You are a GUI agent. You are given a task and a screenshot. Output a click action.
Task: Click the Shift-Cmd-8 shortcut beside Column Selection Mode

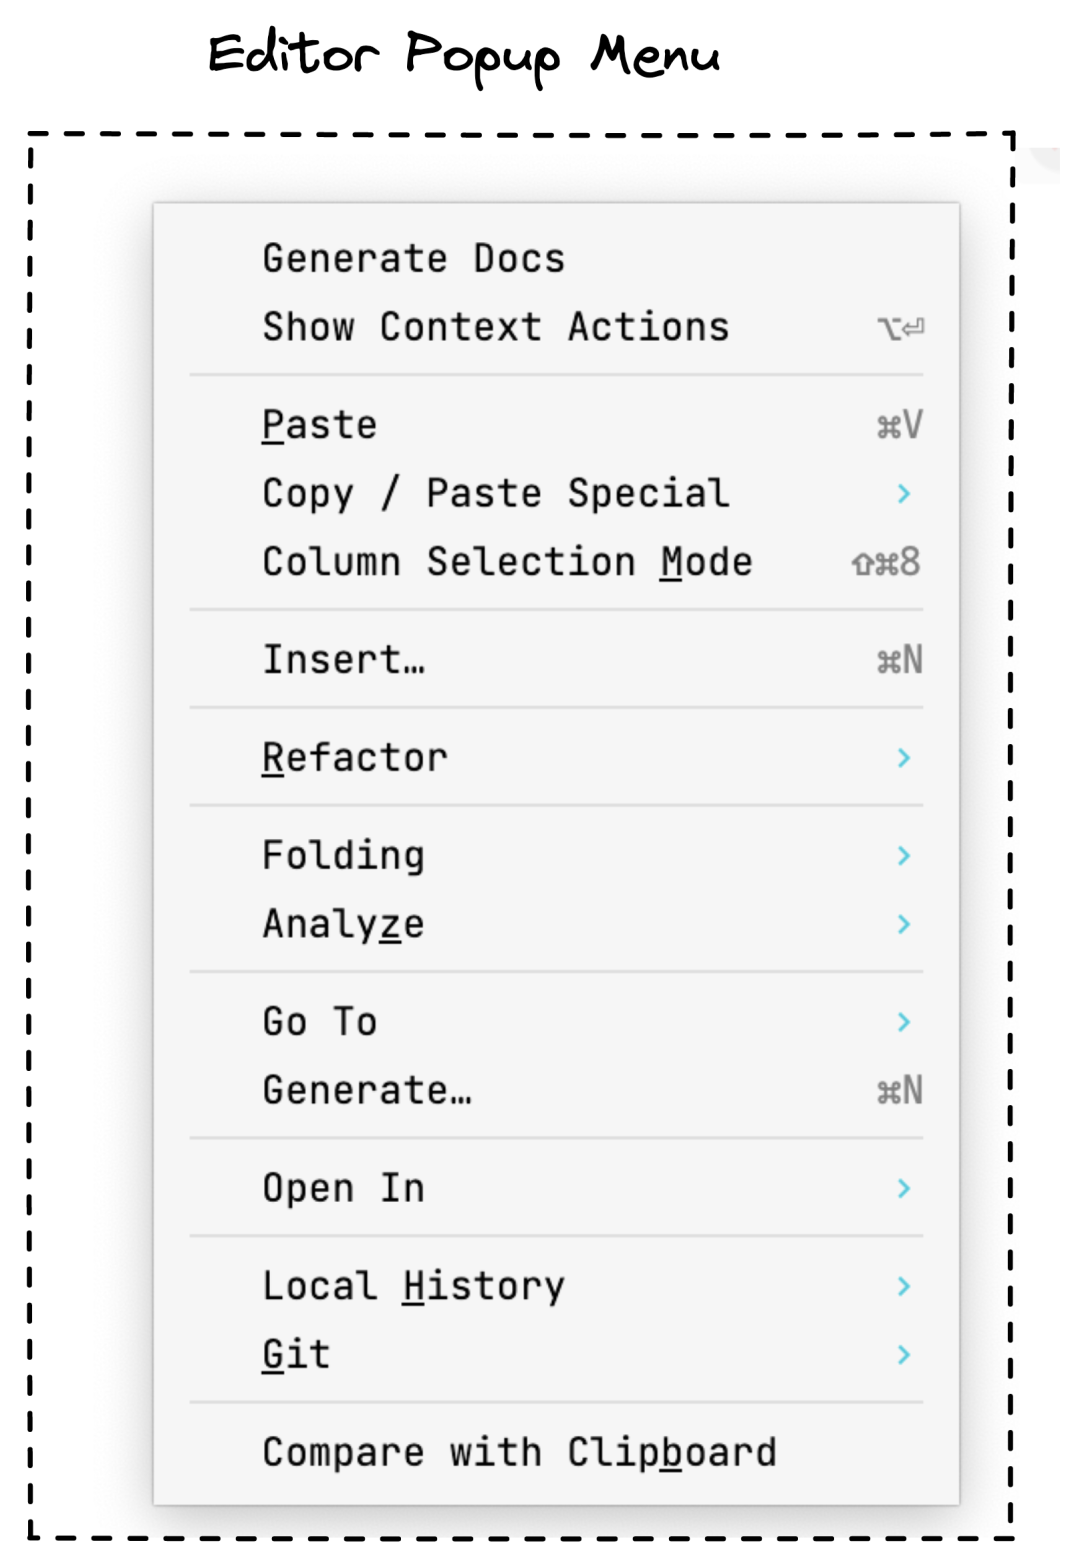pos(883,561)
